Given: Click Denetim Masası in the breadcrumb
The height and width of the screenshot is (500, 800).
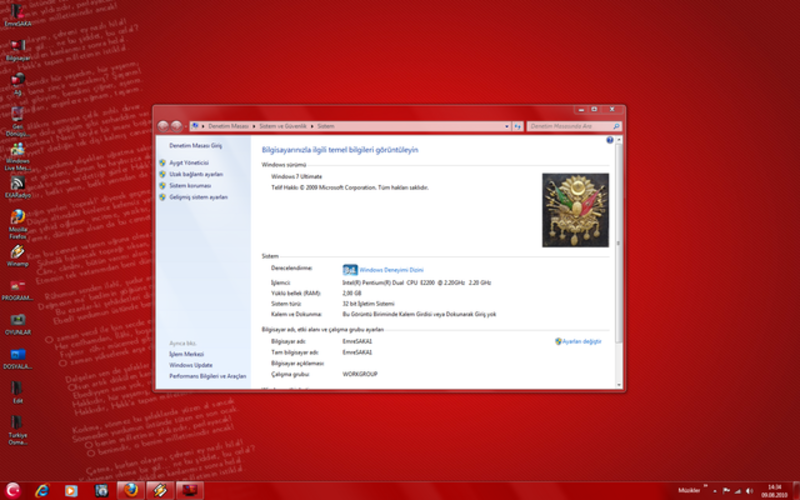Looking at the screenshot, I should tap(228, 126).
